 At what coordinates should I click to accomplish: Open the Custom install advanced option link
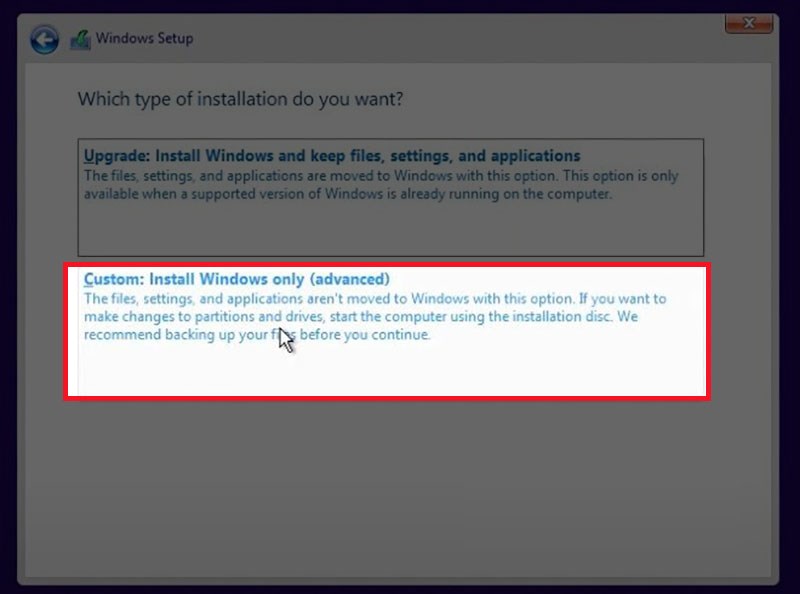[x=252, y=279]
